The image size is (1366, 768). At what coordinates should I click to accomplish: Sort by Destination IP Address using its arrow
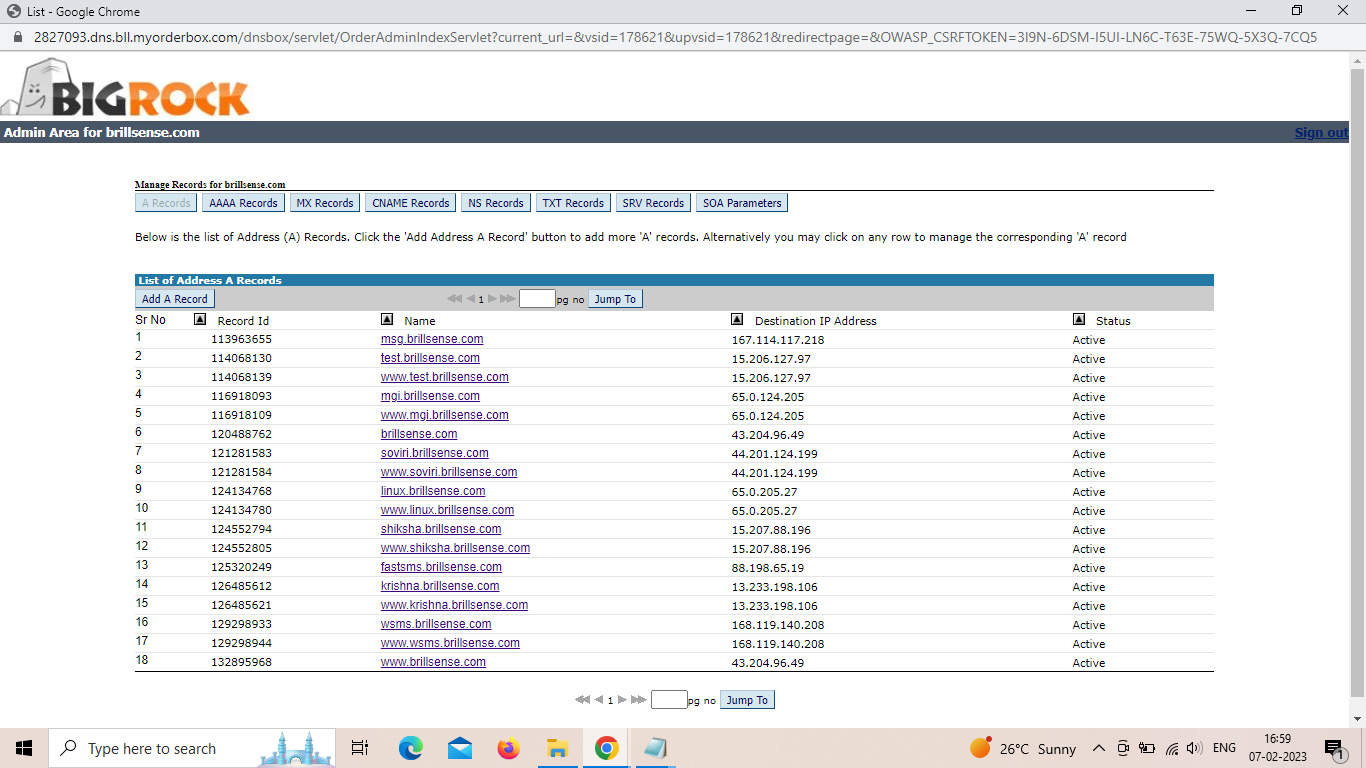[737, 320]
